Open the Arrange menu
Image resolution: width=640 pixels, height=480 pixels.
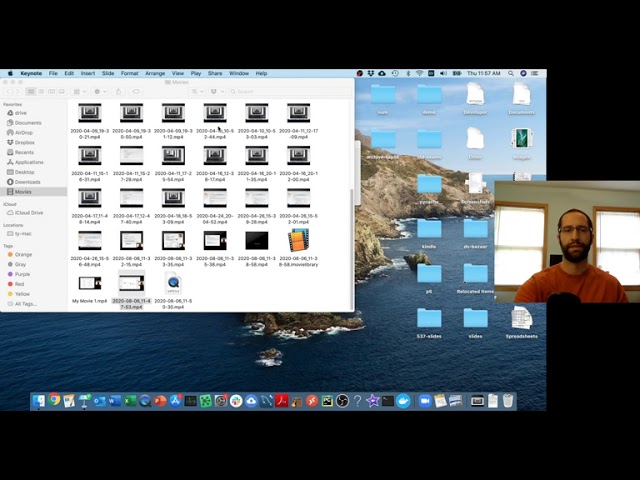pyautogui.click(x=155, y=73)
